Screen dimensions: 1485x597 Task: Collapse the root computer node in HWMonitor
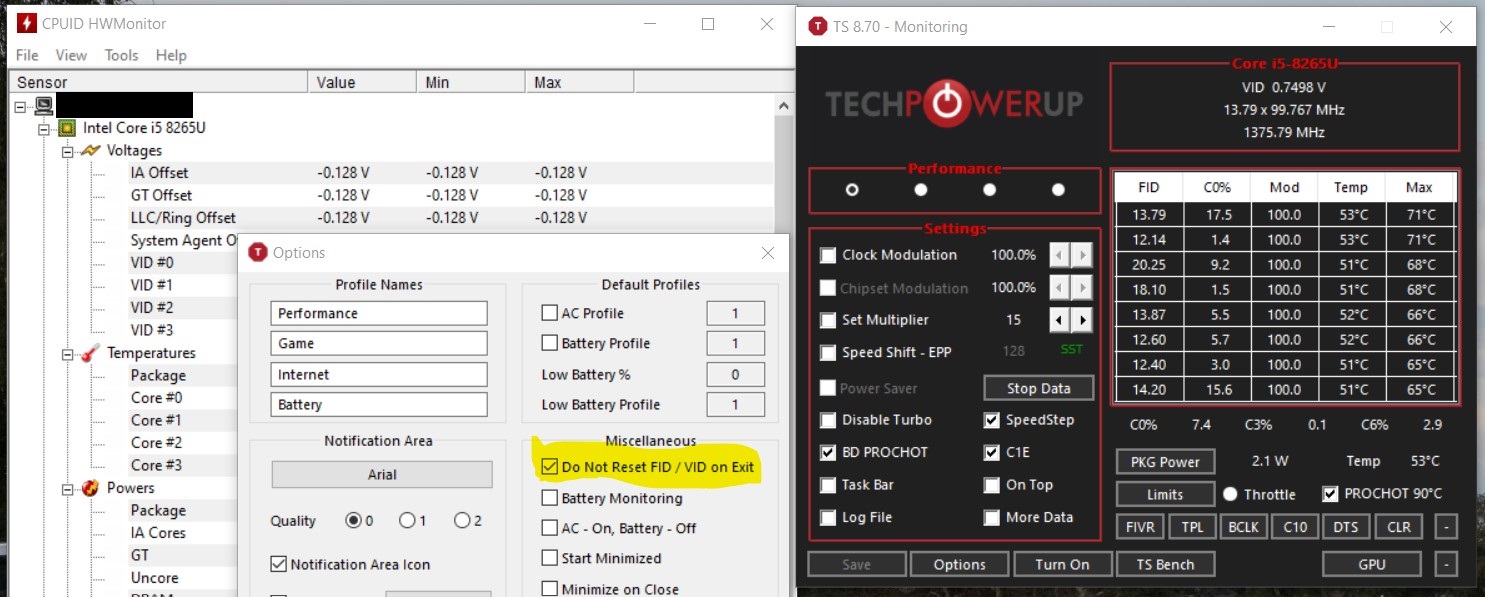coord(20,106)
